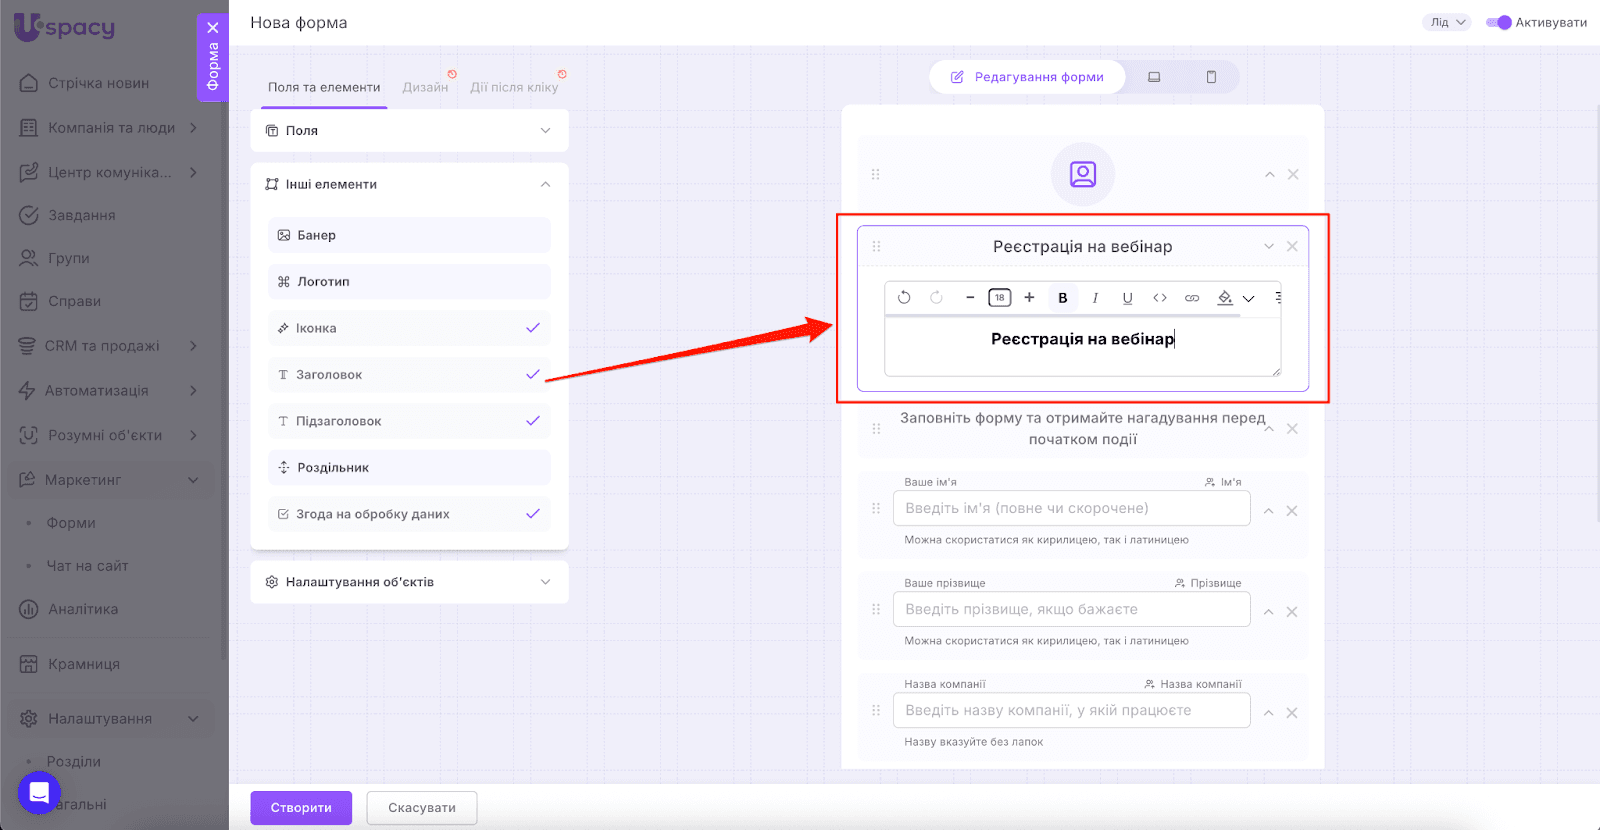
Task: Toggle the Підзаголовок element checkmark
Action: click(533, 421)
